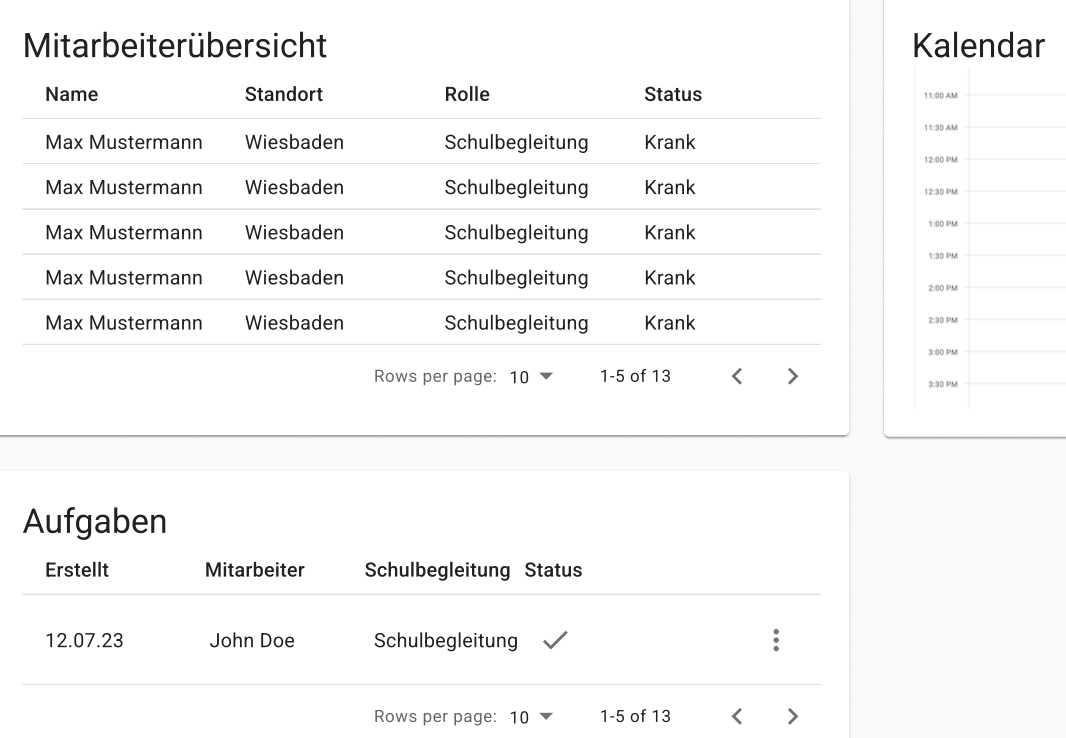Click the 1-5 of 13 pagination label
The height and width of the screenshot is (738, 1066).
point(635,376)
